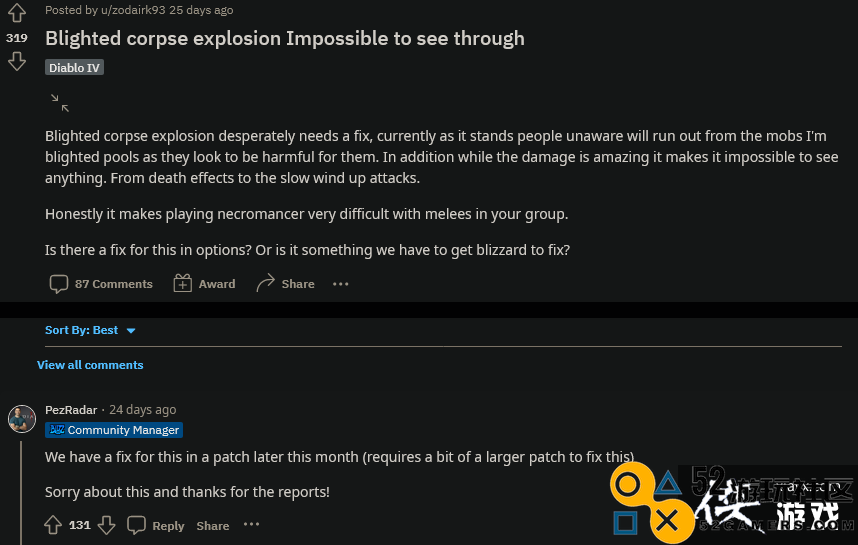Click the Community Manager flair badge
This screenshot has height=545, width=858.
114,430
